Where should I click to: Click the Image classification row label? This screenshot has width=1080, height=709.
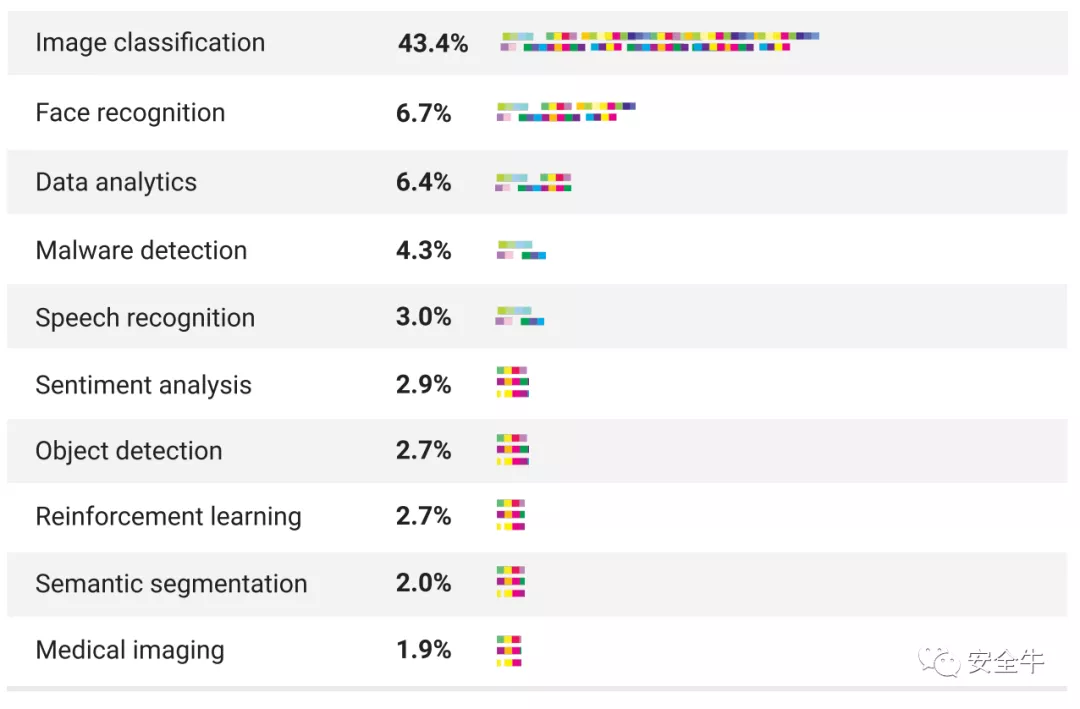(x=150, y=43)
